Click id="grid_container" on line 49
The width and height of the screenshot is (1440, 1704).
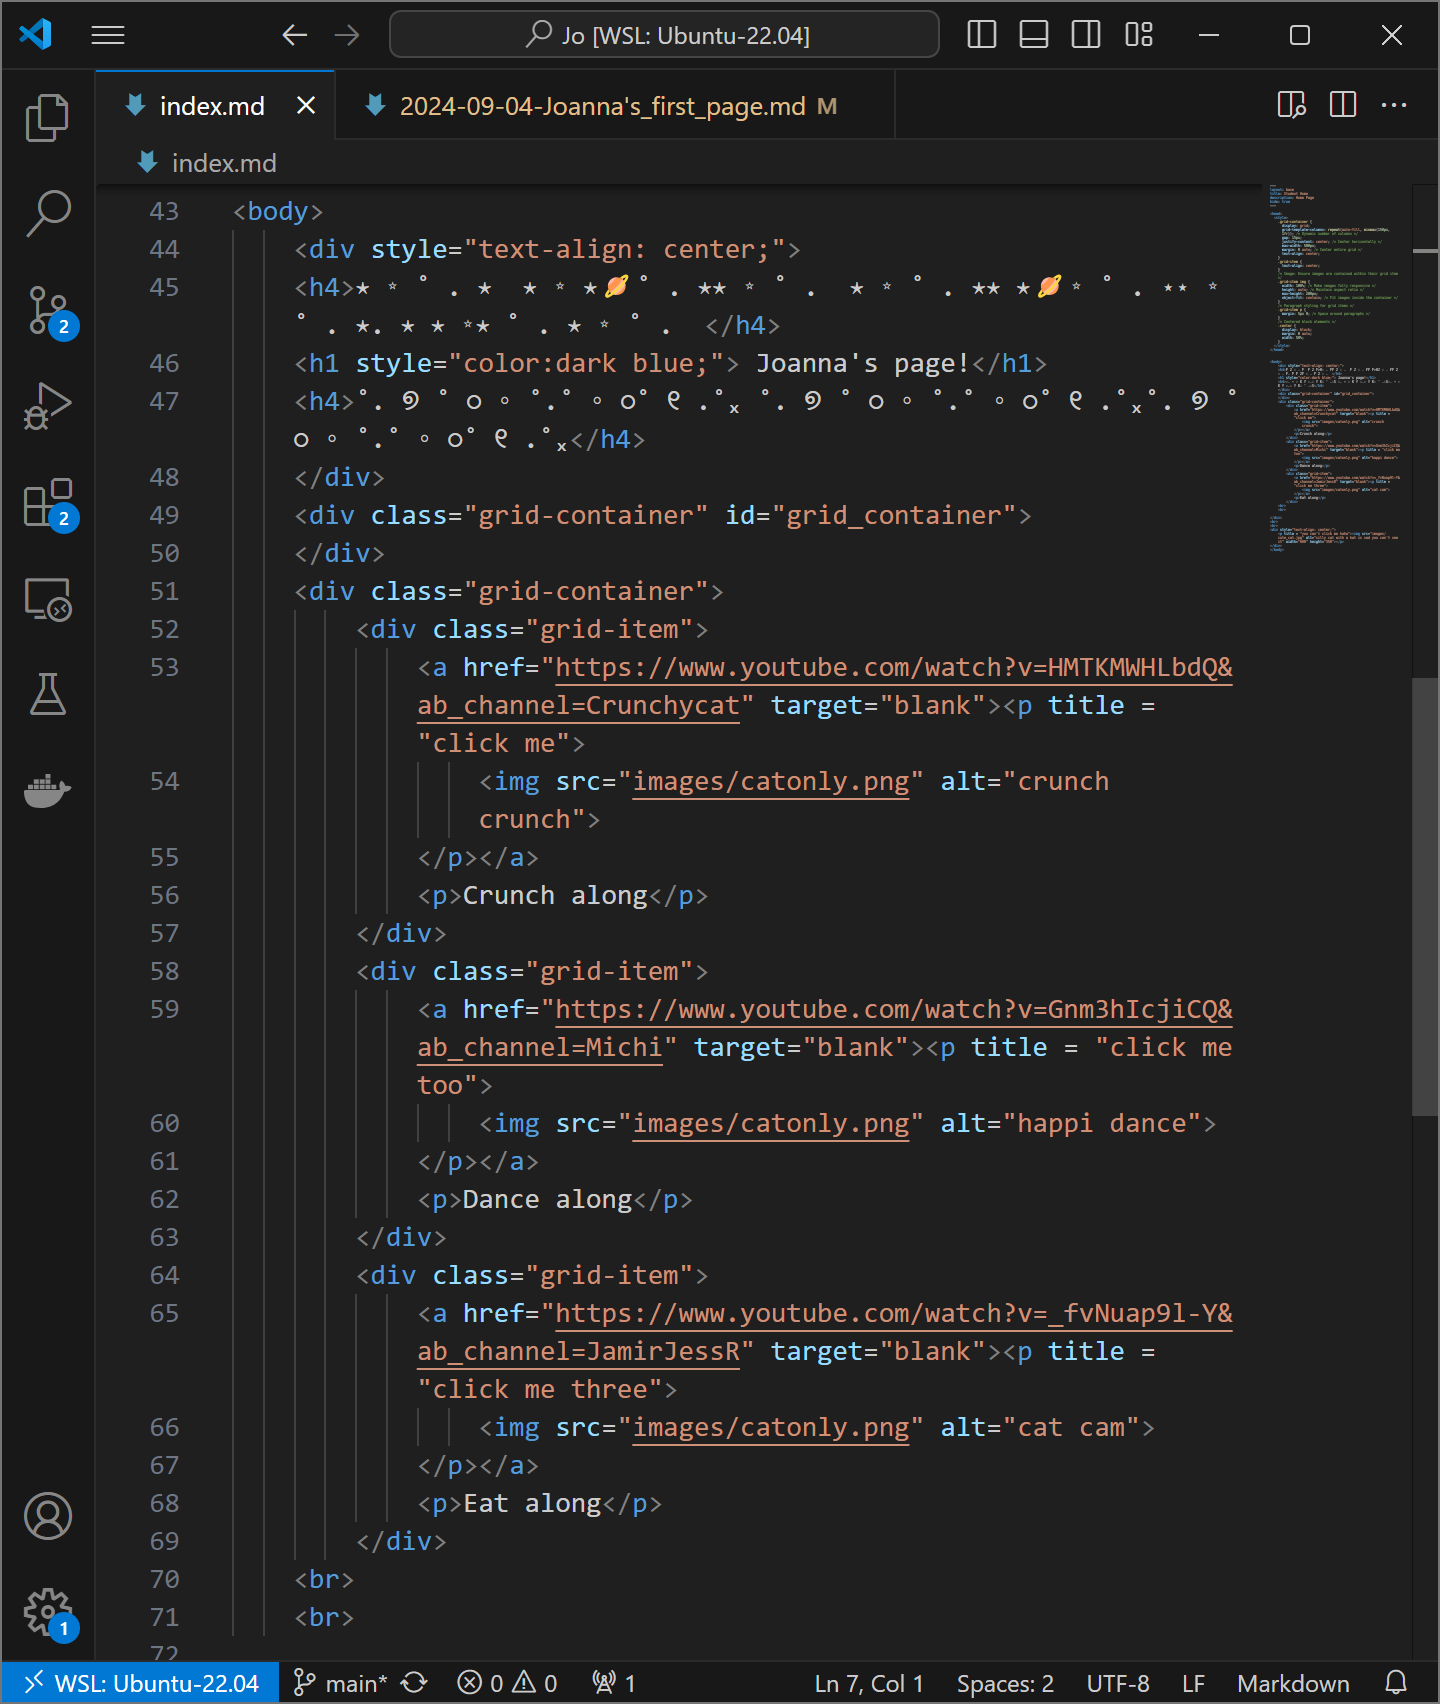click(870, 515)
